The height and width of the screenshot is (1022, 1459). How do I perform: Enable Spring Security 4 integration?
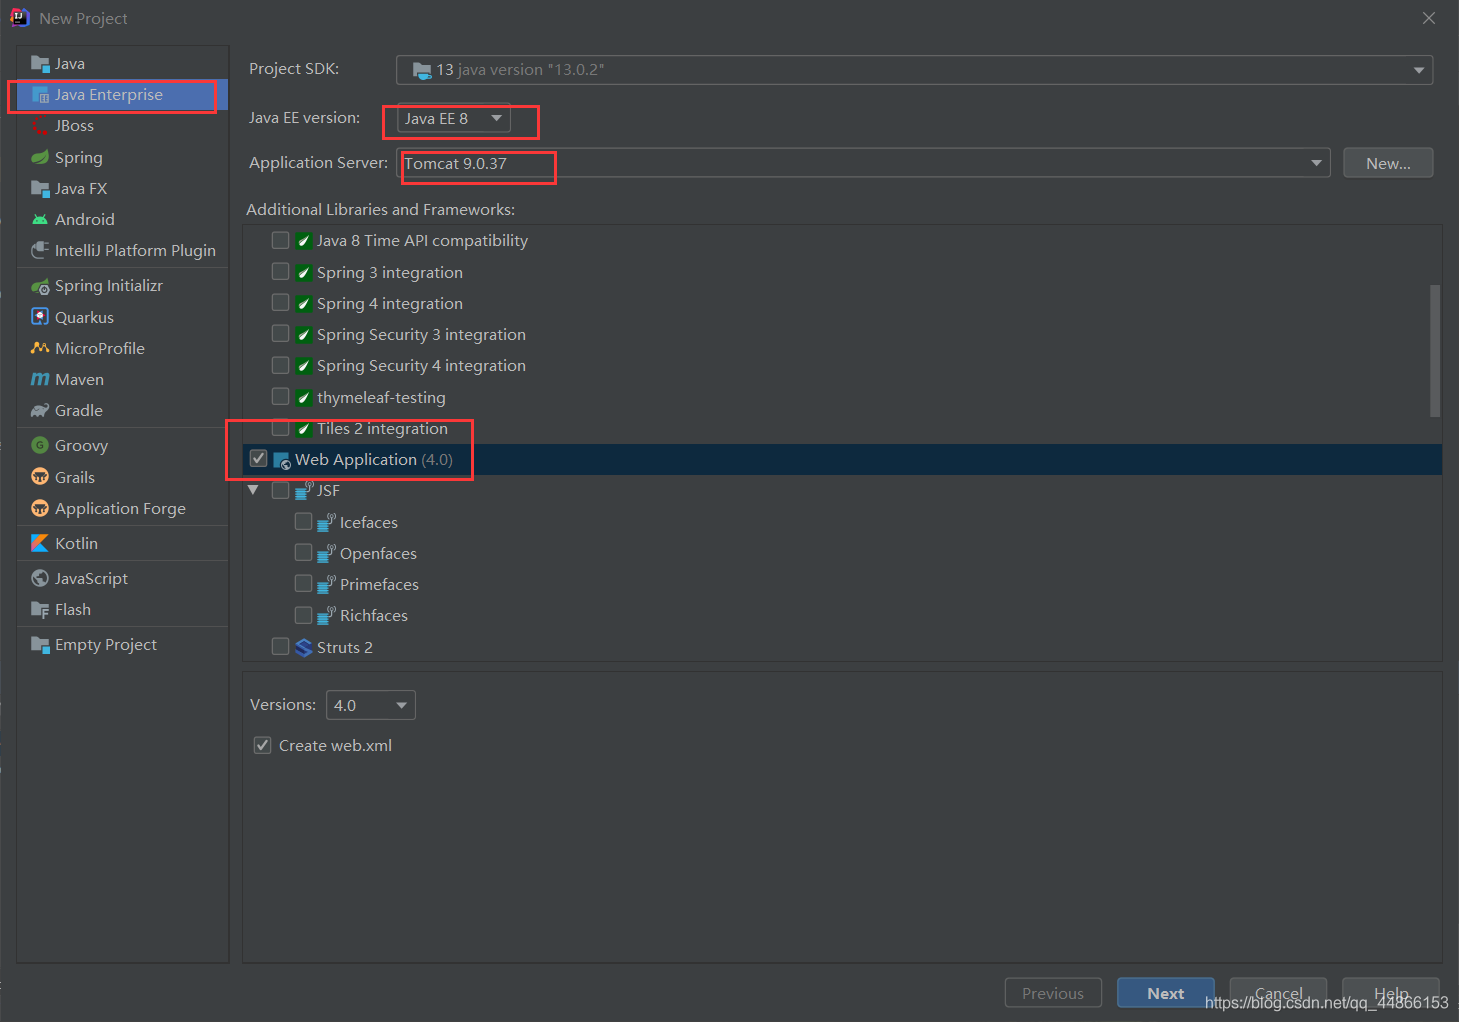click(x=280, y=365)
